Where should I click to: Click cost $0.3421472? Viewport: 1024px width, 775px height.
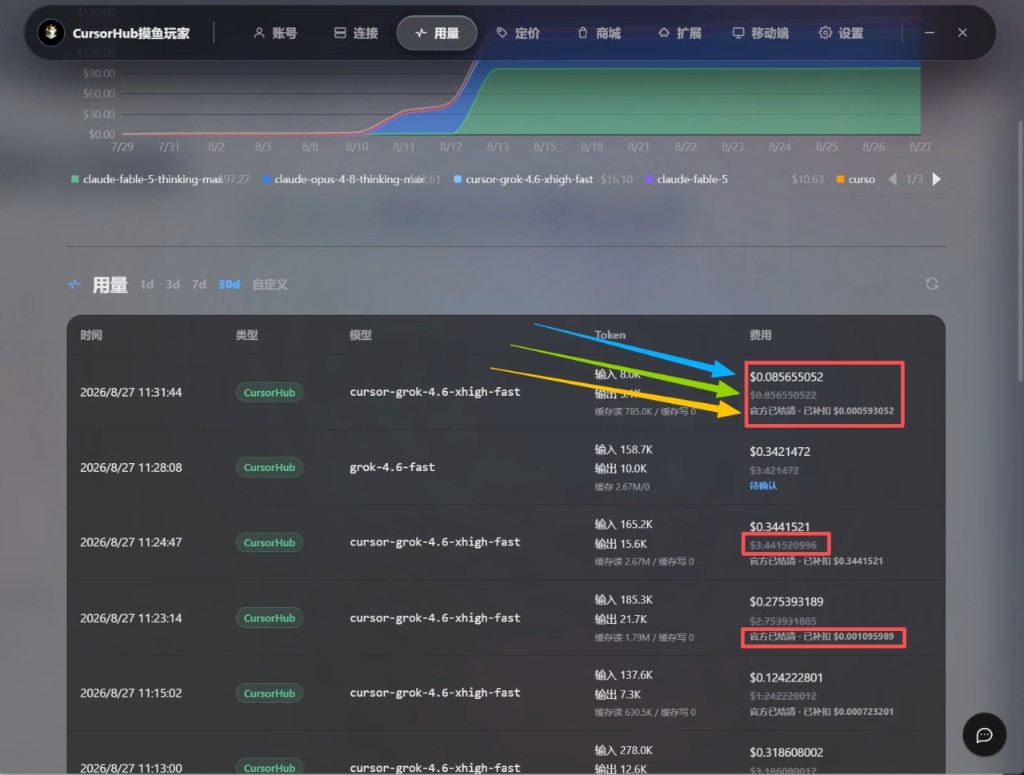pos(780,452)
